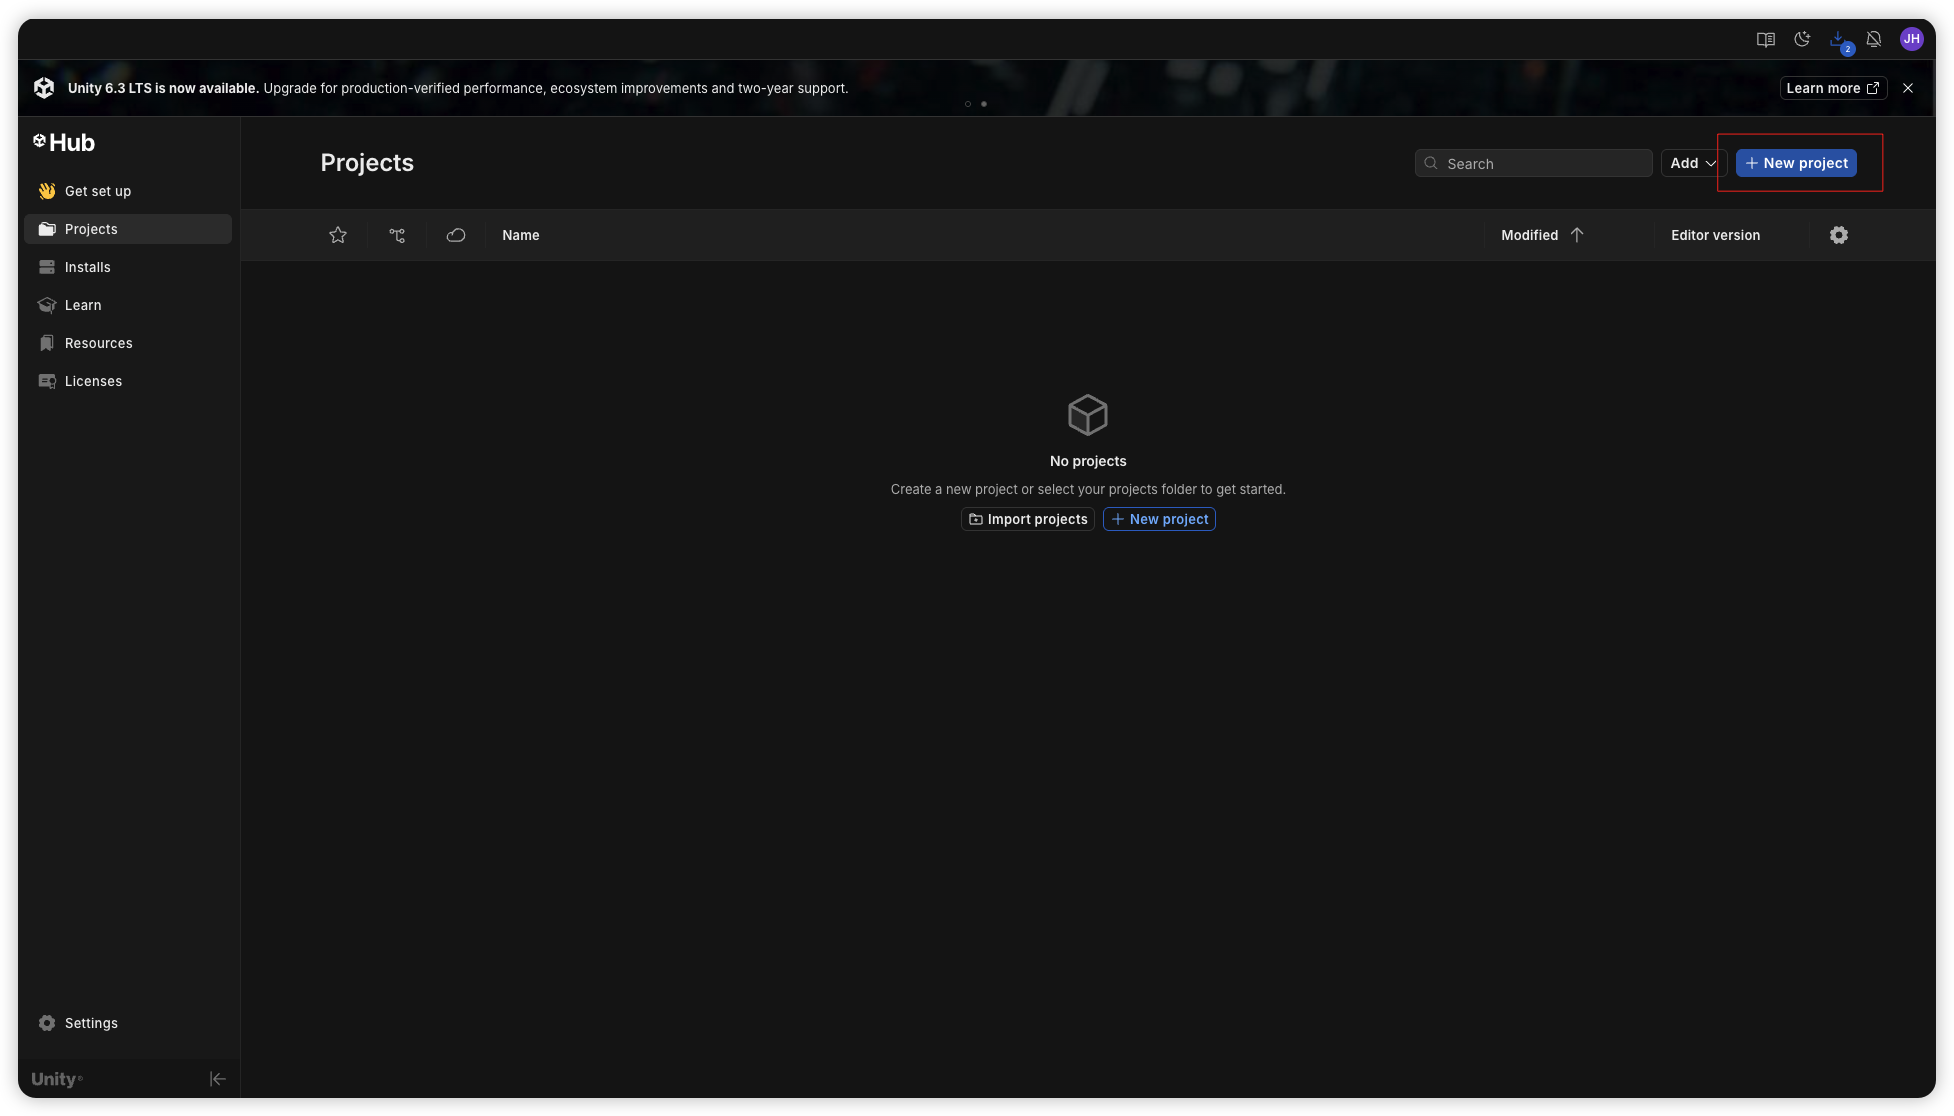This screenshot has height=1116, width=1954.
Task: Click the blue New project button
Action: click(1796, 163)
